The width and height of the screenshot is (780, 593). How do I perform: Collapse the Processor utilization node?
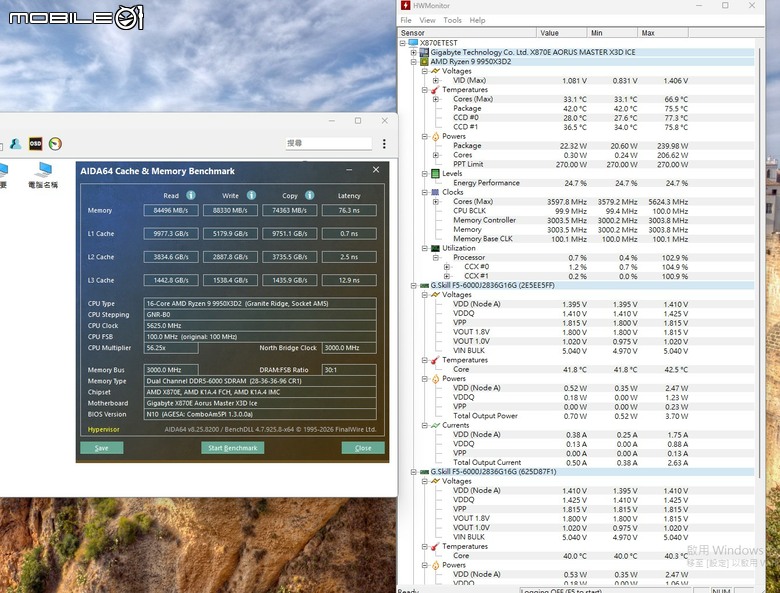coord(435,258)
